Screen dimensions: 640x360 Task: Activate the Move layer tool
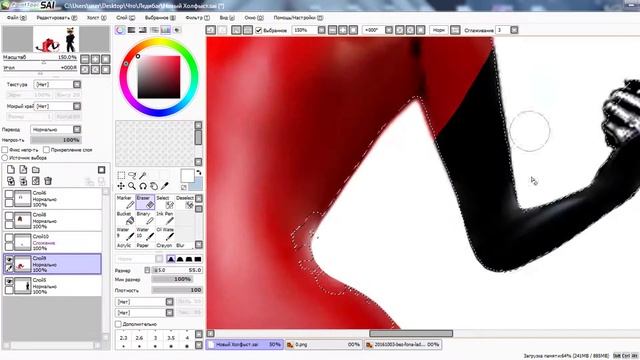(121, 186)
